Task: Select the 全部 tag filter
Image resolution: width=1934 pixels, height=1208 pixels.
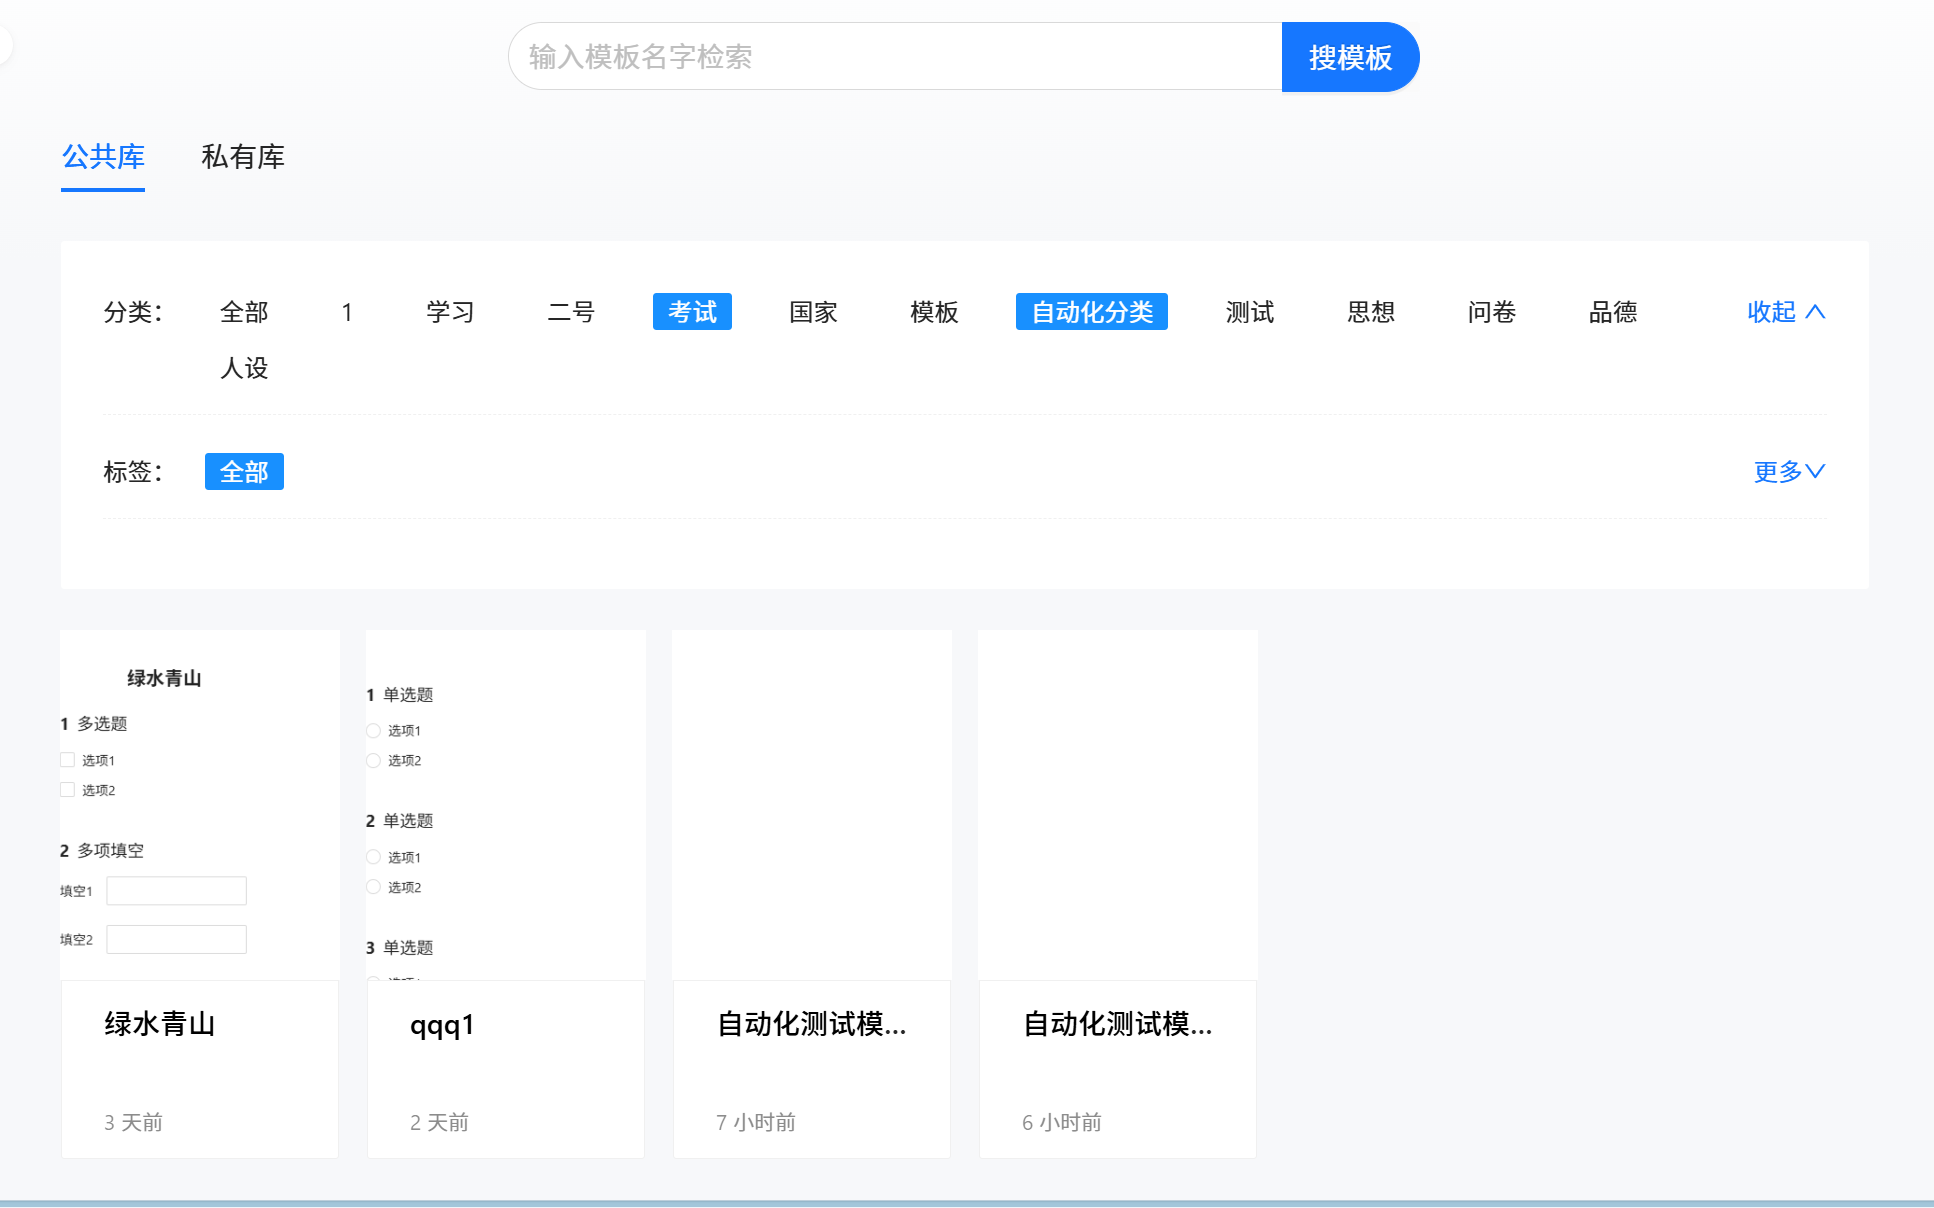Action: (x=244, y=471)
